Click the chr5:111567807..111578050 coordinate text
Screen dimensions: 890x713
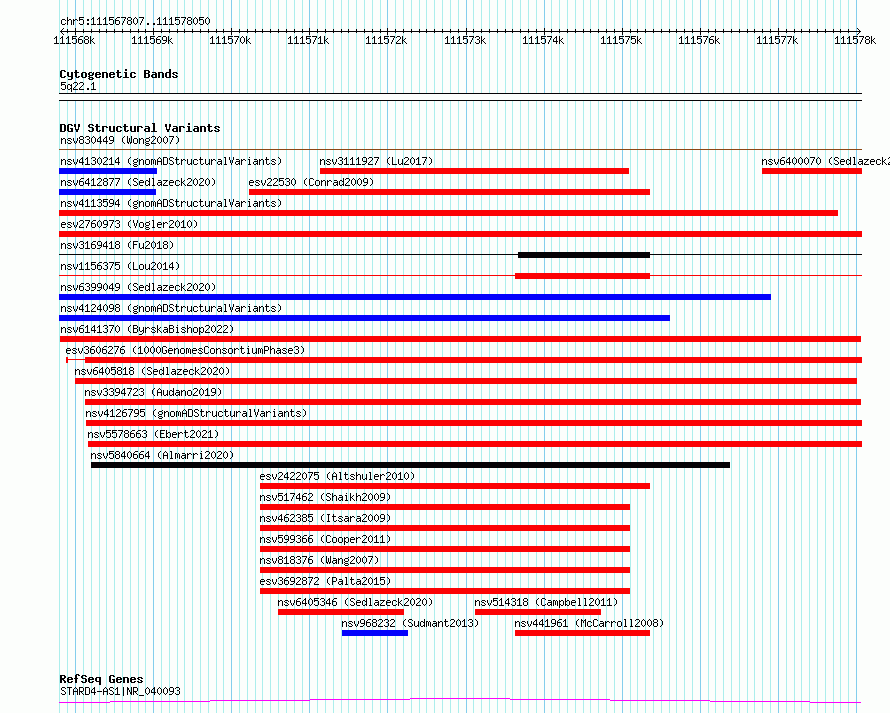click(x=135, y=21)
